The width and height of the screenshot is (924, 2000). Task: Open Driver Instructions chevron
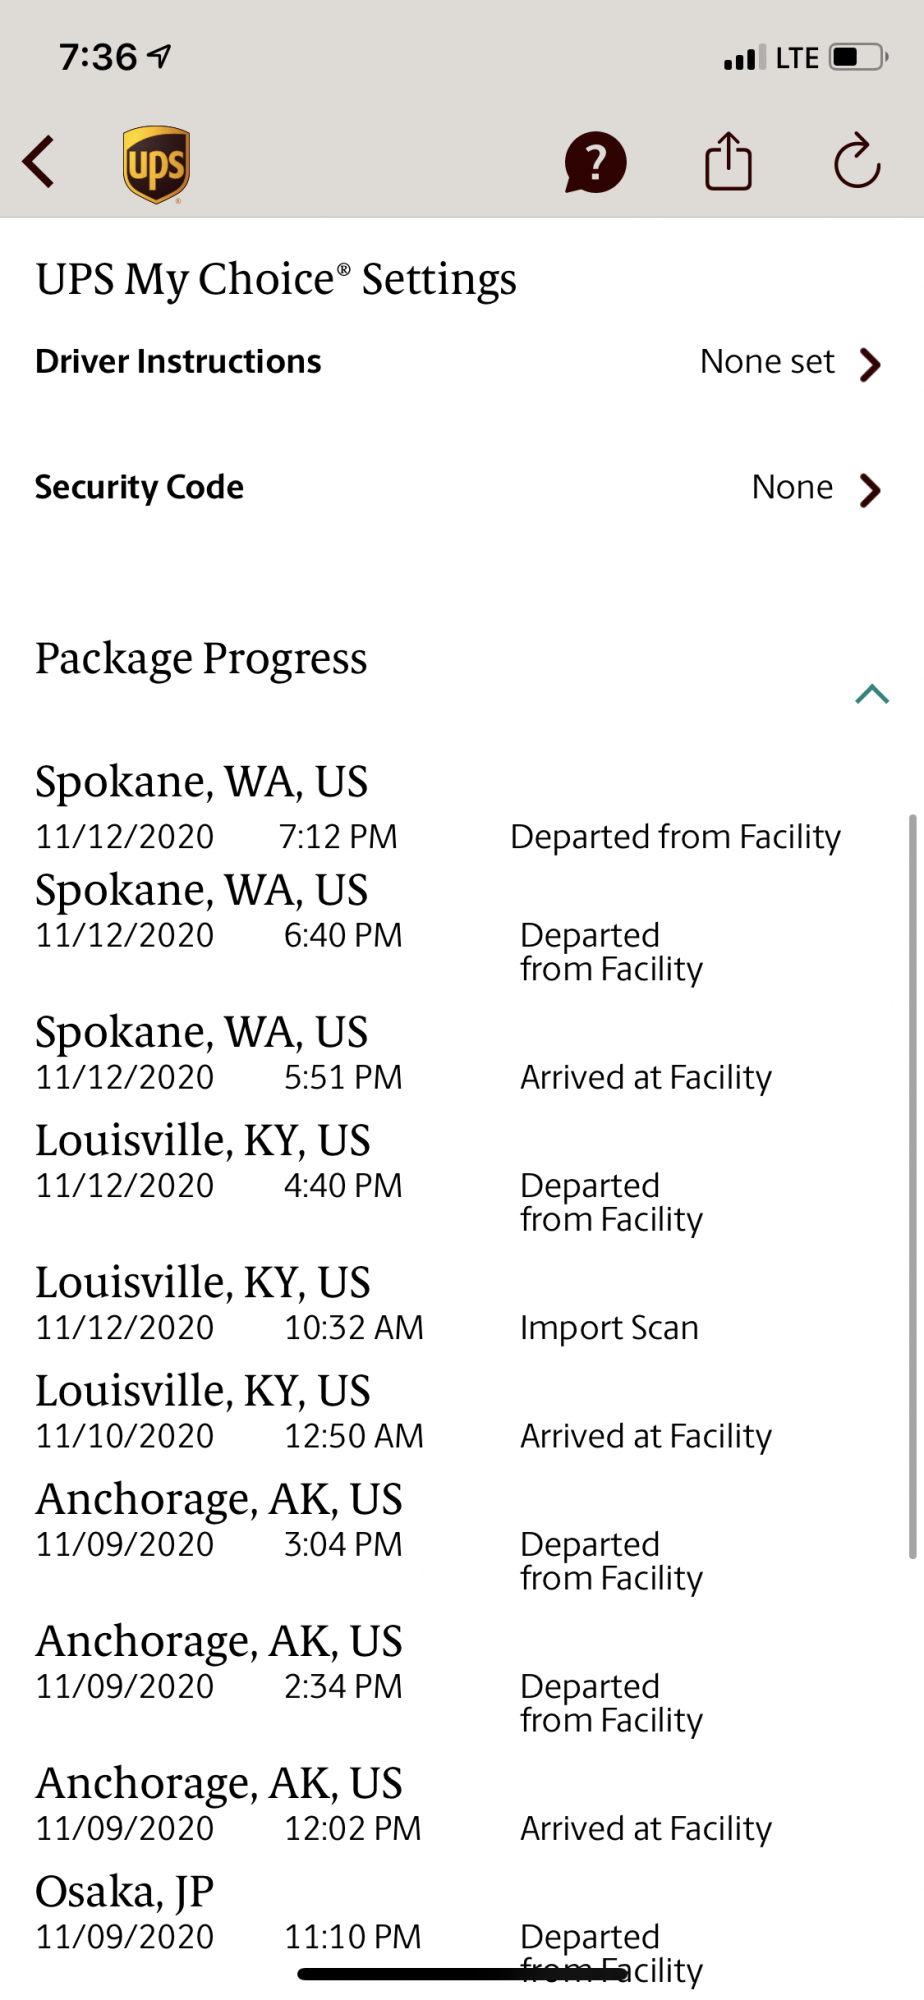[871, 364]
